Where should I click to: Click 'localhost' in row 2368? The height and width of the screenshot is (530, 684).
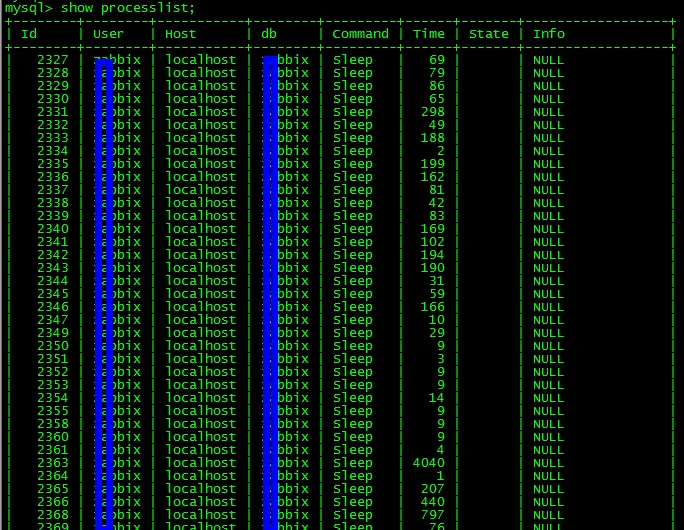201,515
